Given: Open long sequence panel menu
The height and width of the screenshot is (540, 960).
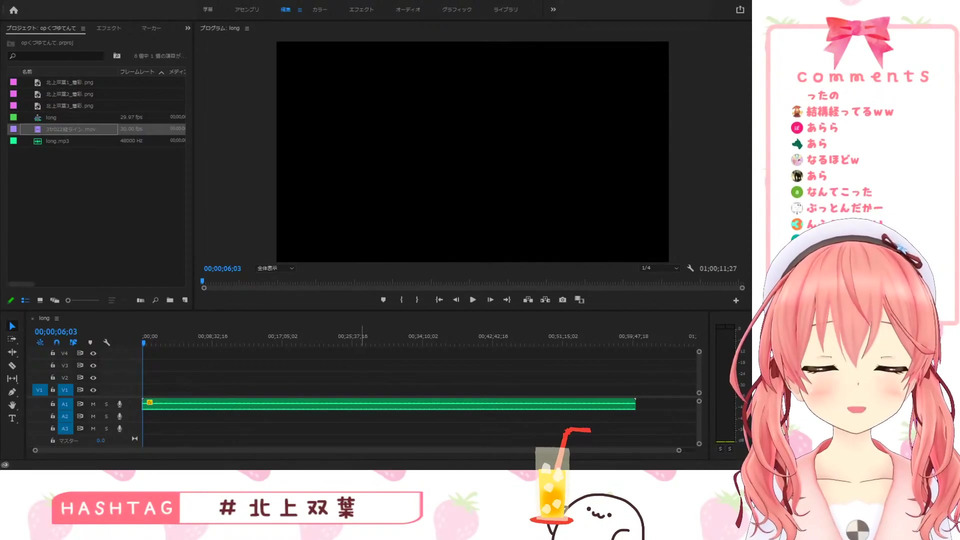Looking at the screenshot, I should [56, 318].
